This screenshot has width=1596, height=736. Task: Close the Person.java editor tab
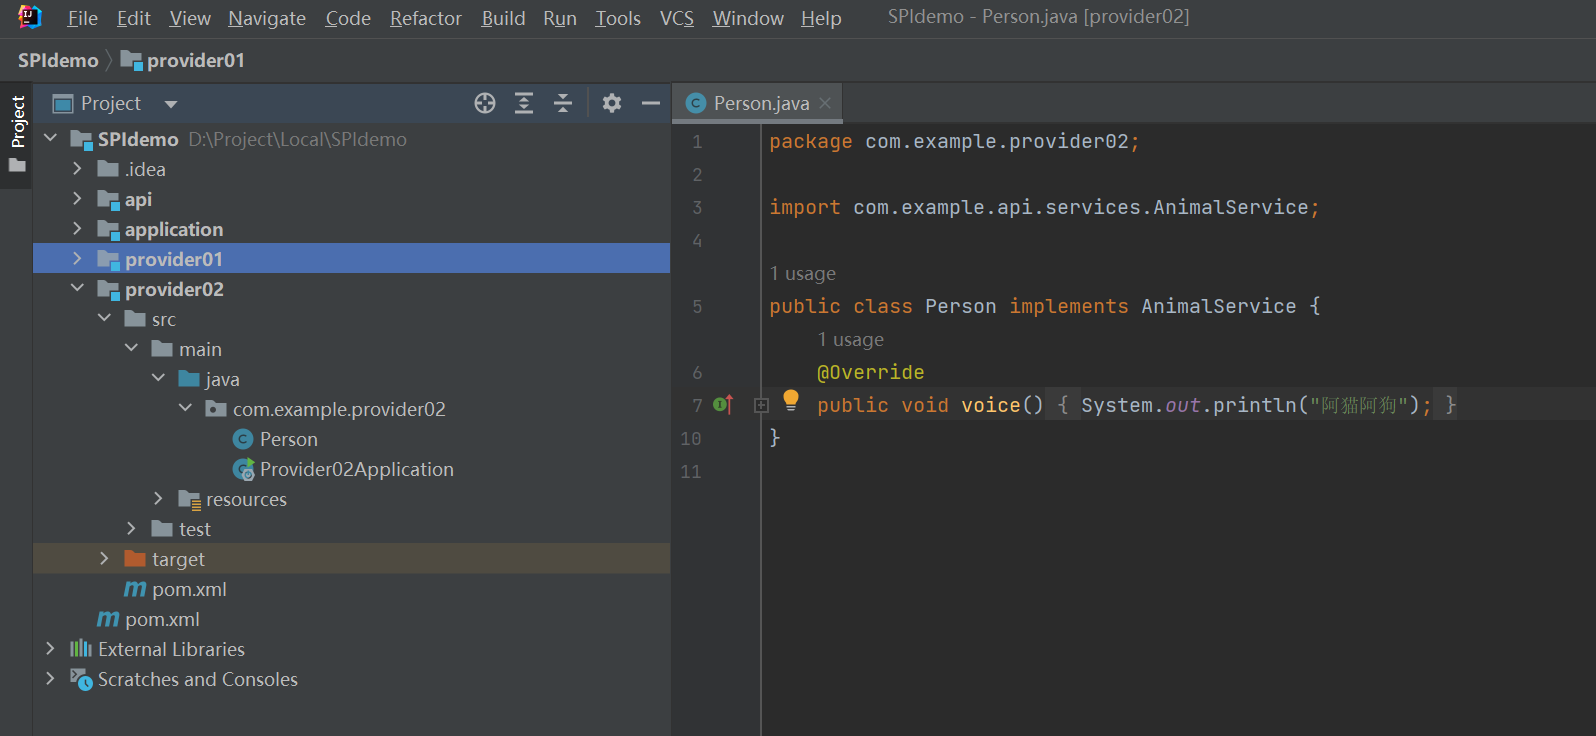825,103
